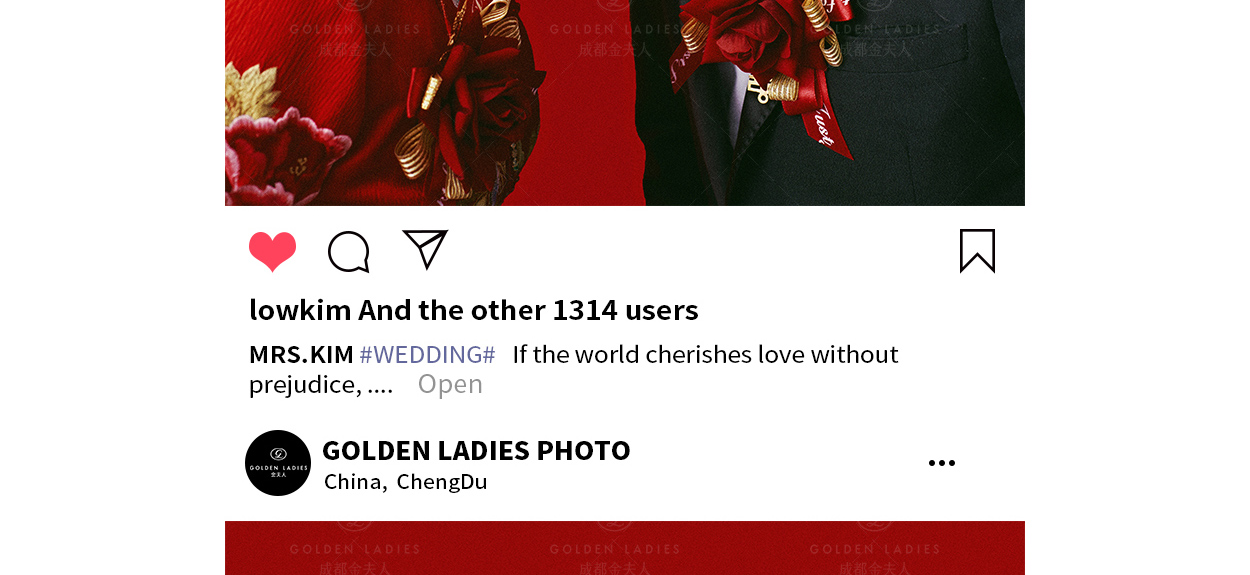
Task: Click the caption text about cherishing love
Action: click(705, 354)
